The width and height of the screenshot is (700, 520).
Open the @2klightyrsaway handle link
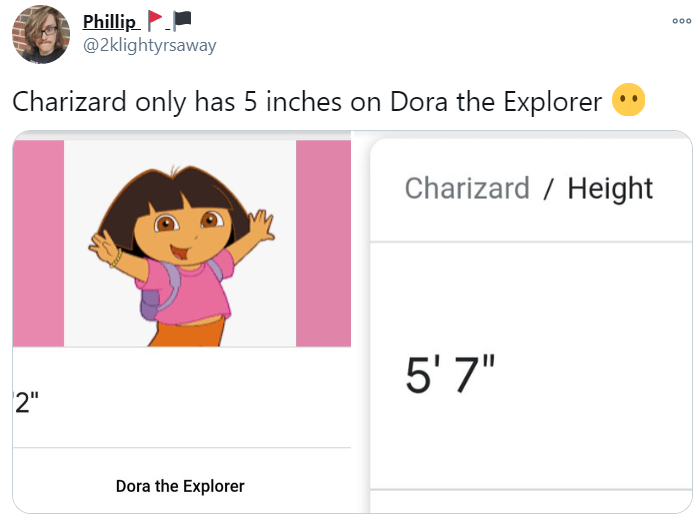(x=149, y=45)
